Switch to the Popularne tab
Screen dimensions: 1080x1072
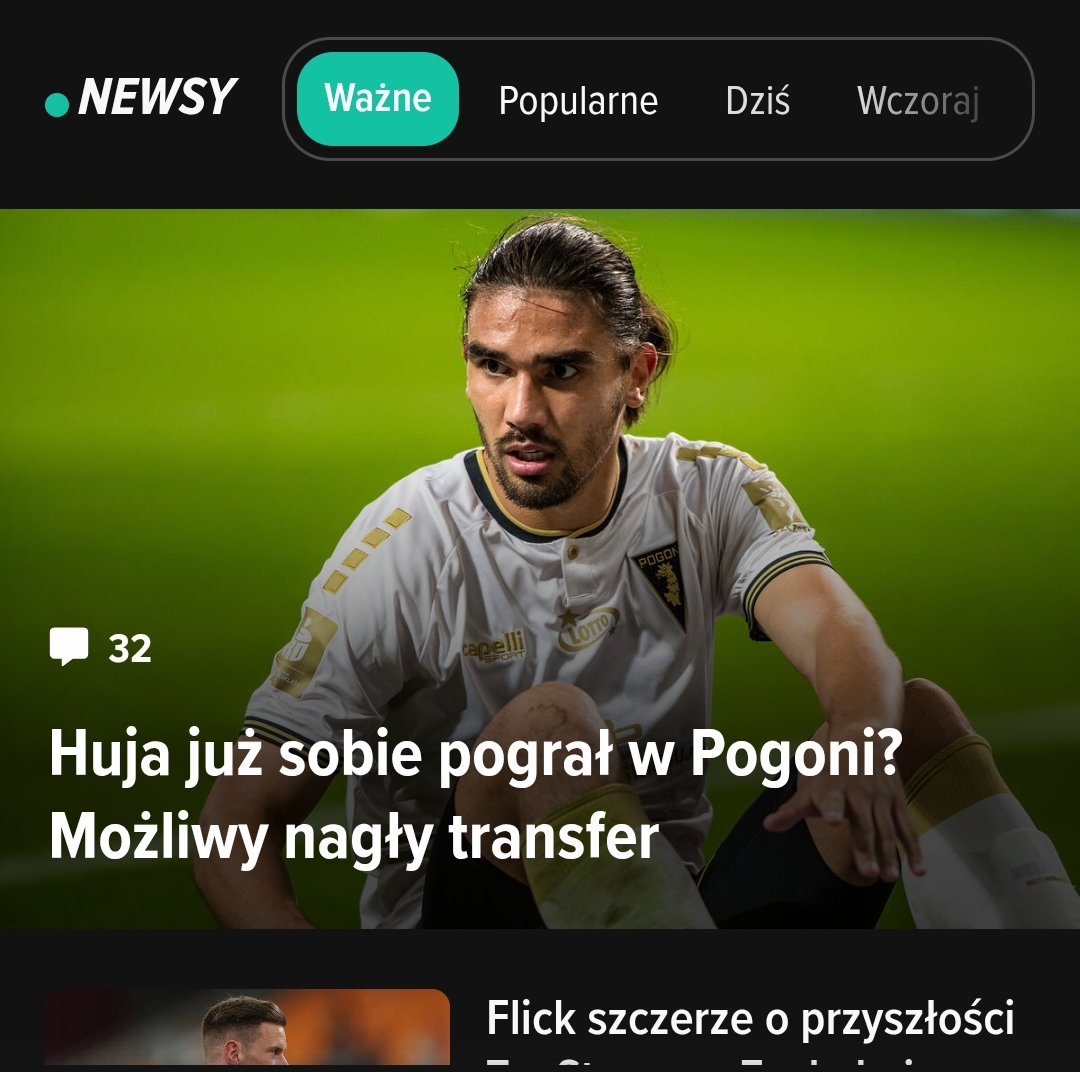point(578,101)
